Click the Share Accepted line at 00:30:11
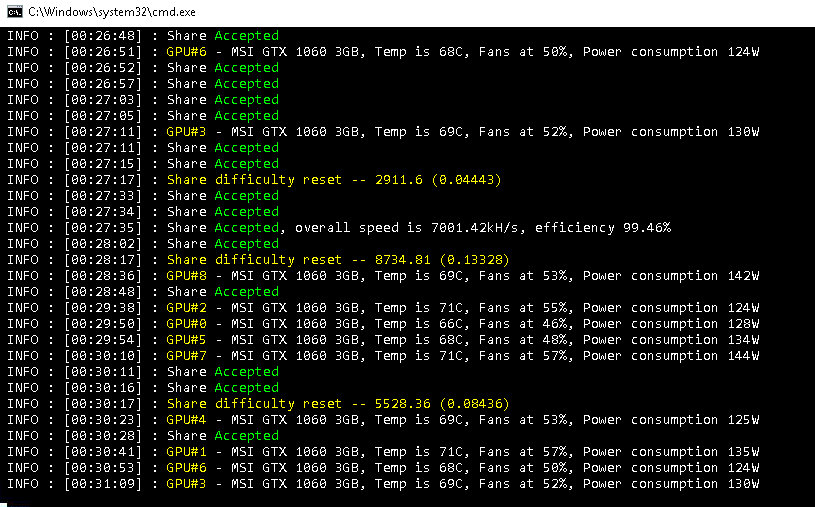 (x=143, y=372)
